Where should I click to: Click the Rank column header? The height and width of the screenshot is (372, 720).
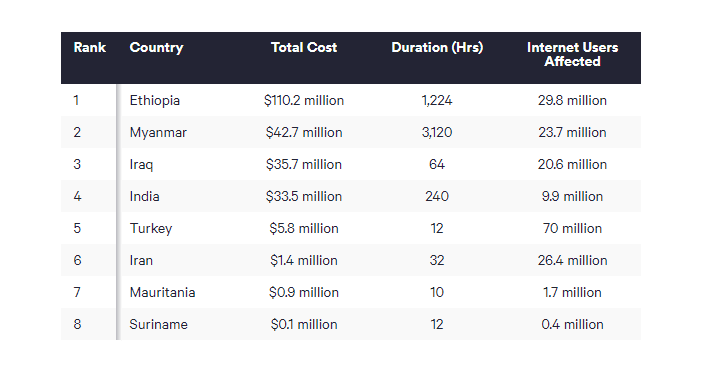90,47
